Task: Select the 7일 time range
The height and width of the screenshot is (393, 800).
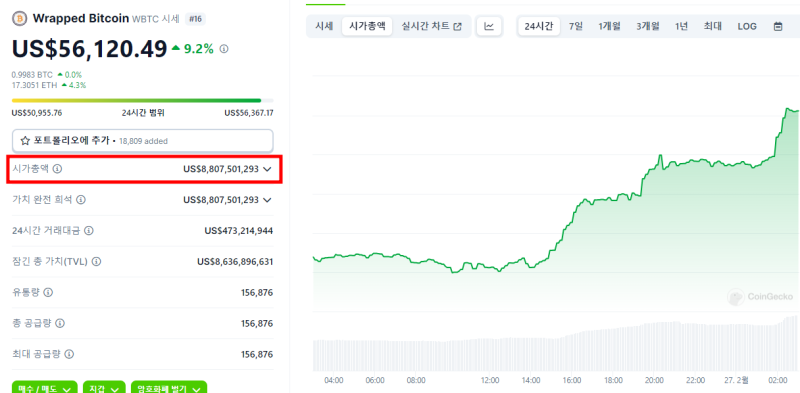Action: [x=576, y=27]
